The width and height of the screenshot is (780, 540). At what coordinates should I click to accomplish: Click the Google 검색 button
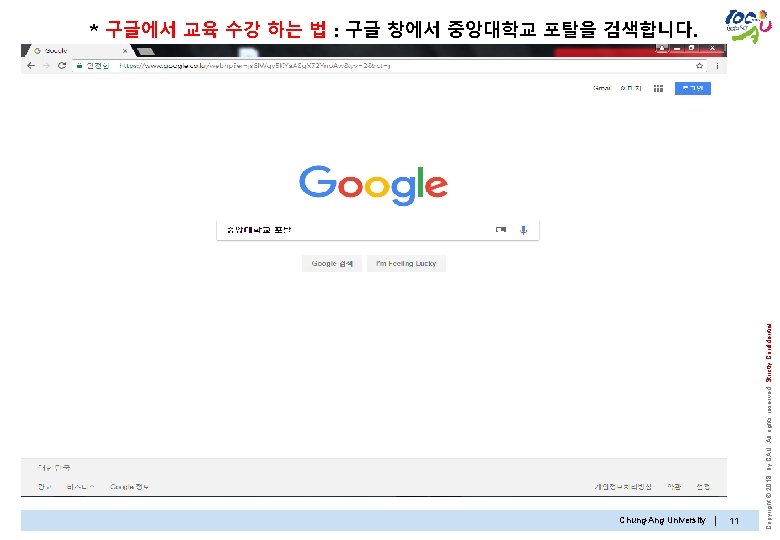(332, 264)
